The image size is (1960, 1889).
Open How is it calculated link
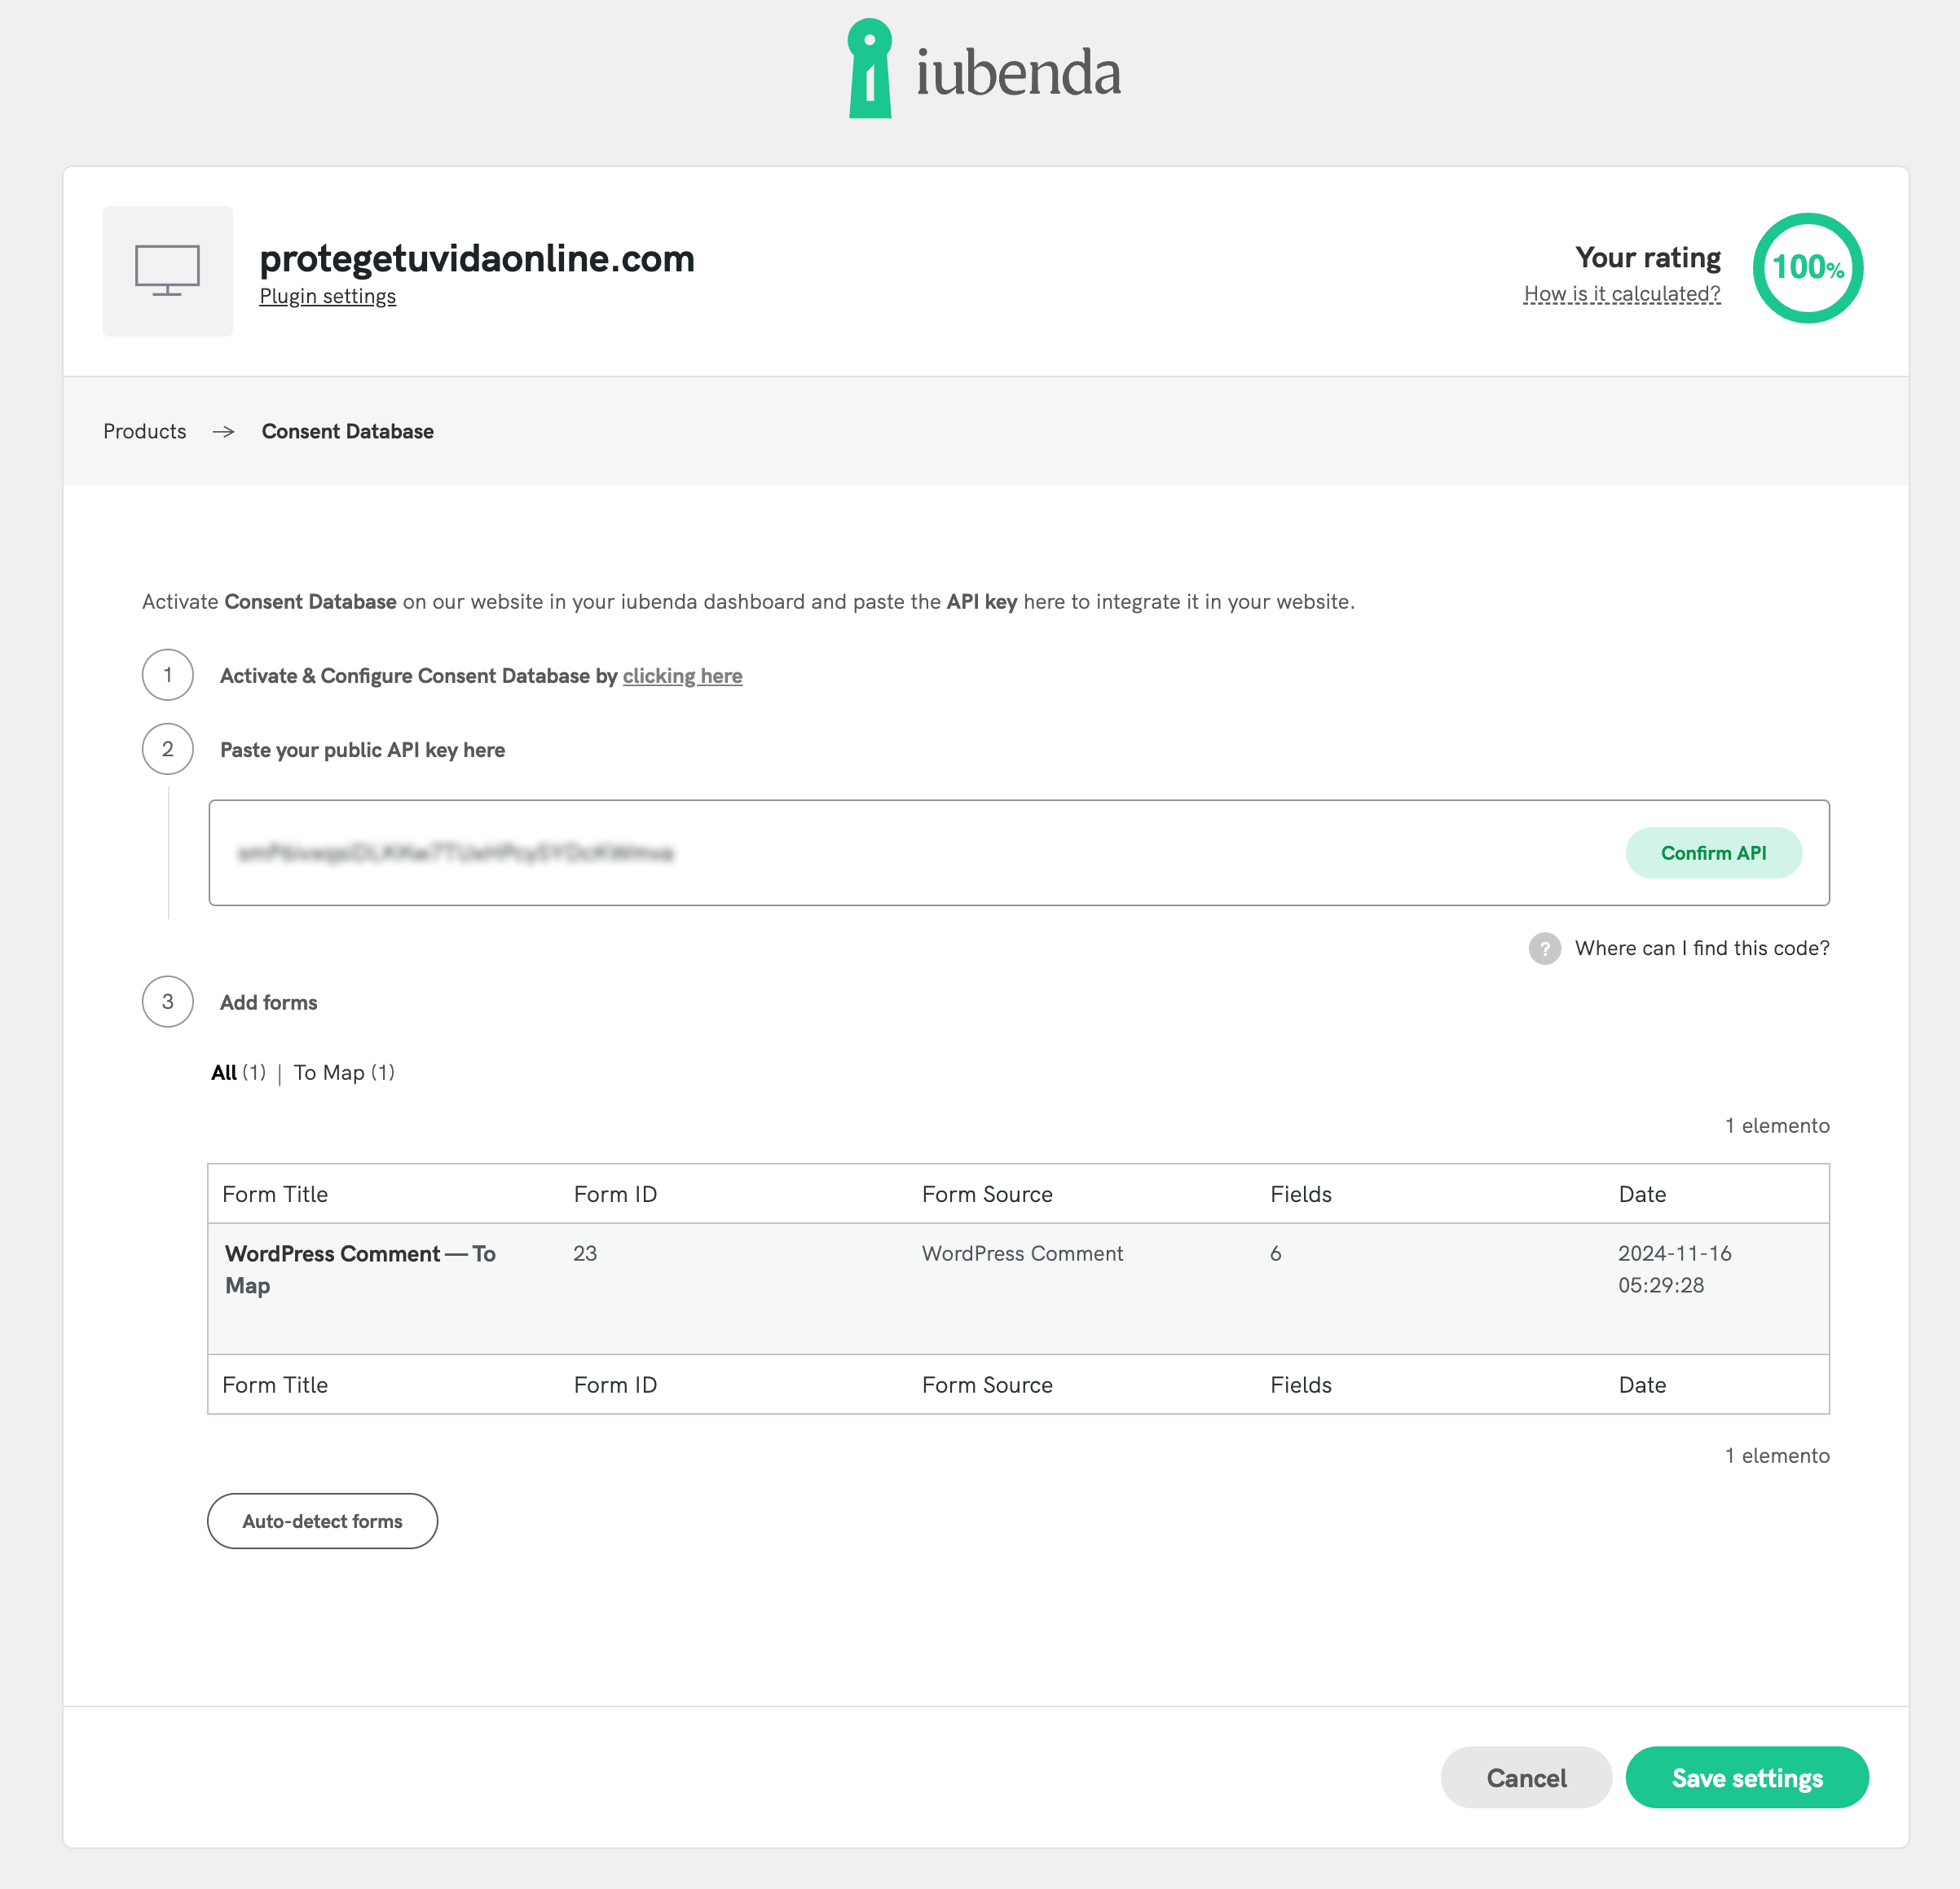pos(1621,294)
